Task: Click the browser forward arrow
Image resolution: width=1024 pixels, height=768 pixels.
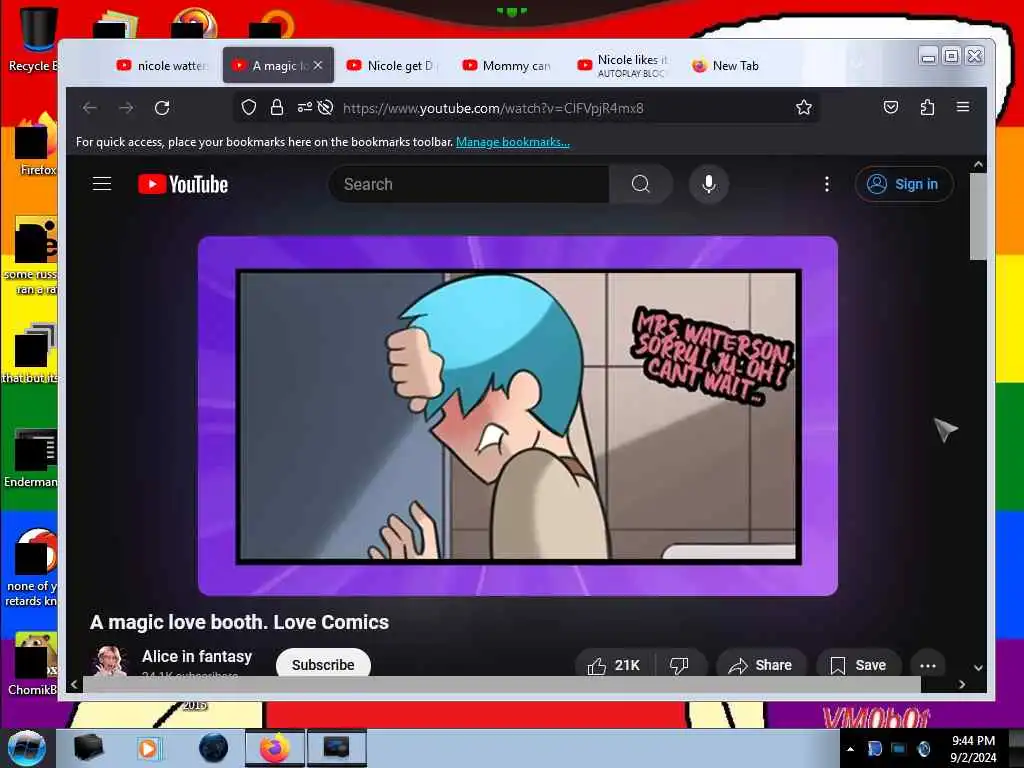Action: click(126, 108)
